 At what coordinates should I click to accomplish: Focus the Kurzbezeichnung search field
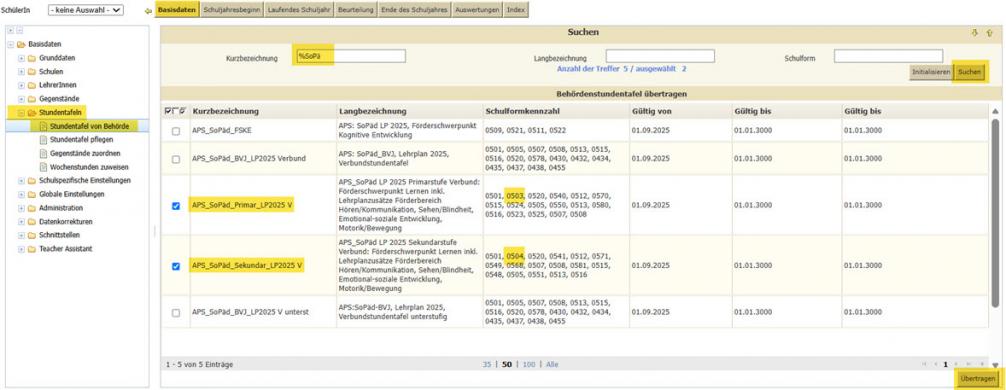(351, 56)
